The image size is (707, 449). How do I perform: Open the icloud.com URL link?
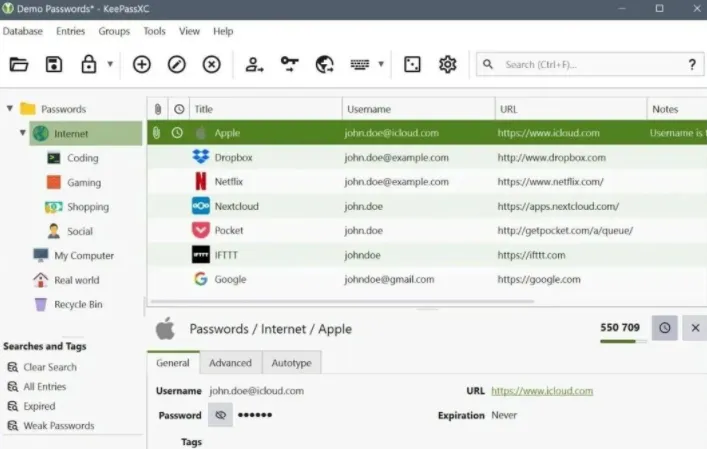(542, 391)
